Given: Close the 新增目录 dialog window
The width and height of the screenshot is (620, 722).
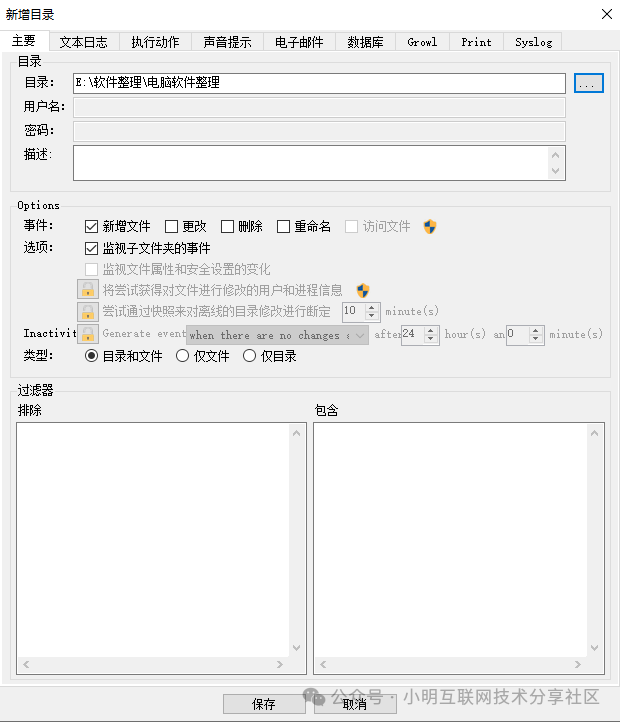Looking at the screenshot, I should pyautogui.click(x=605, y=14).
